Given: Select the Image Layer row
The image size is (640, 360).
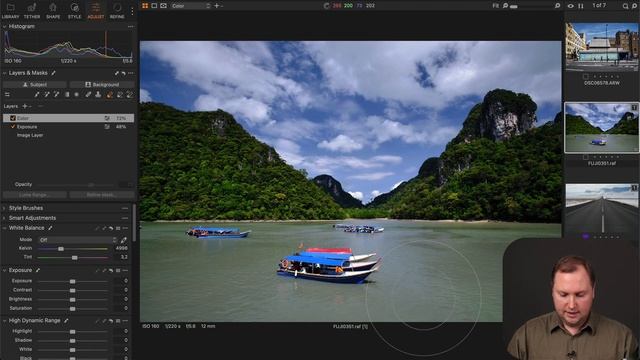Looking at the screenshot, I should [68, 135].
